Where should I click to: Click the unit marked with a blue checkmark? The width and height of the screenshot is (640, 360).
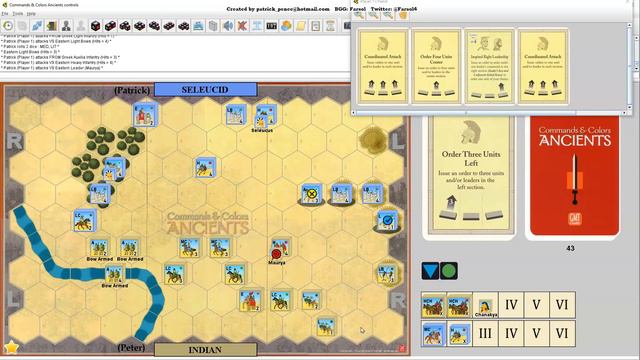tap(387, 220)
